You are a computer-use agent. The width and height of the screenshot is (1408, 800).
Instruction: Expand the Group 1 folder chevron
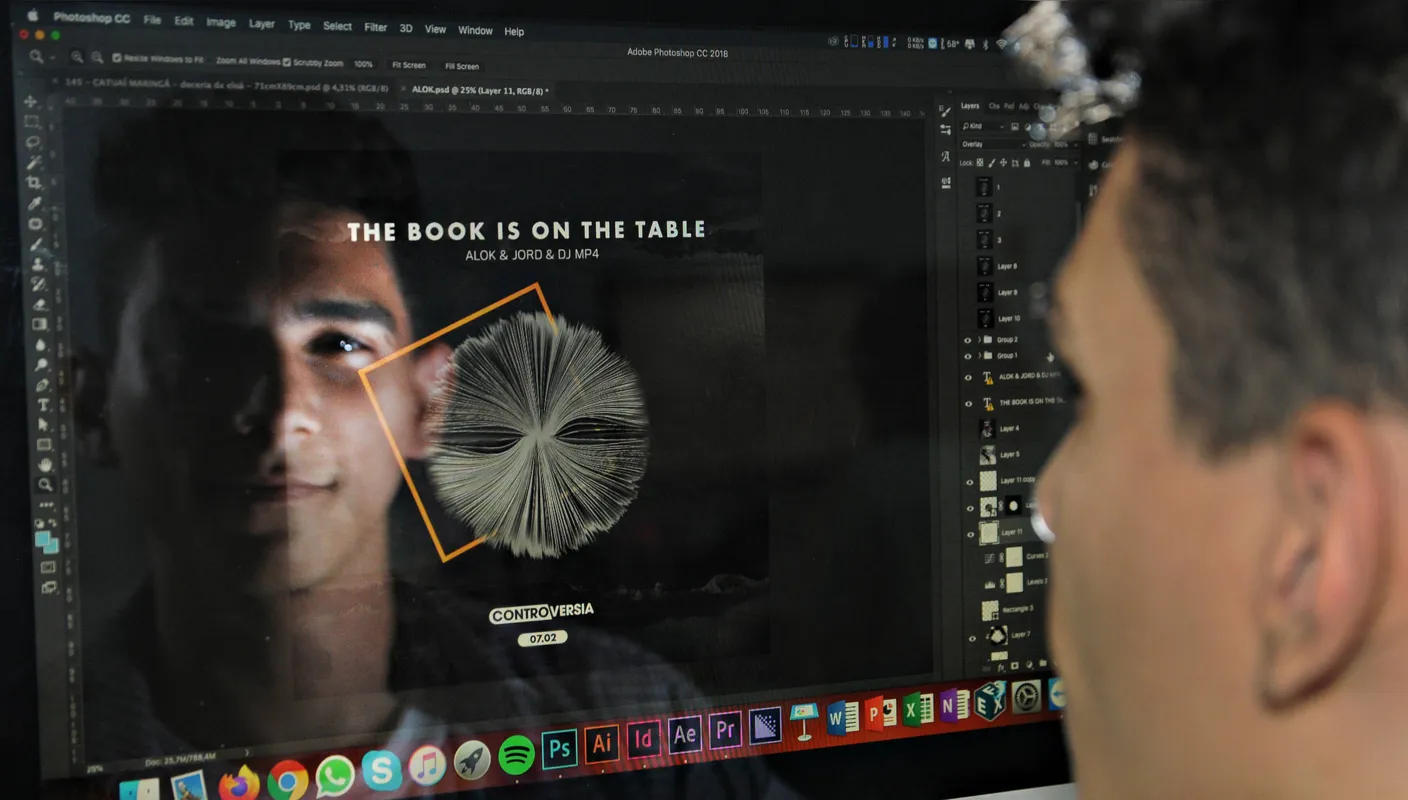(x=978, y=356)
